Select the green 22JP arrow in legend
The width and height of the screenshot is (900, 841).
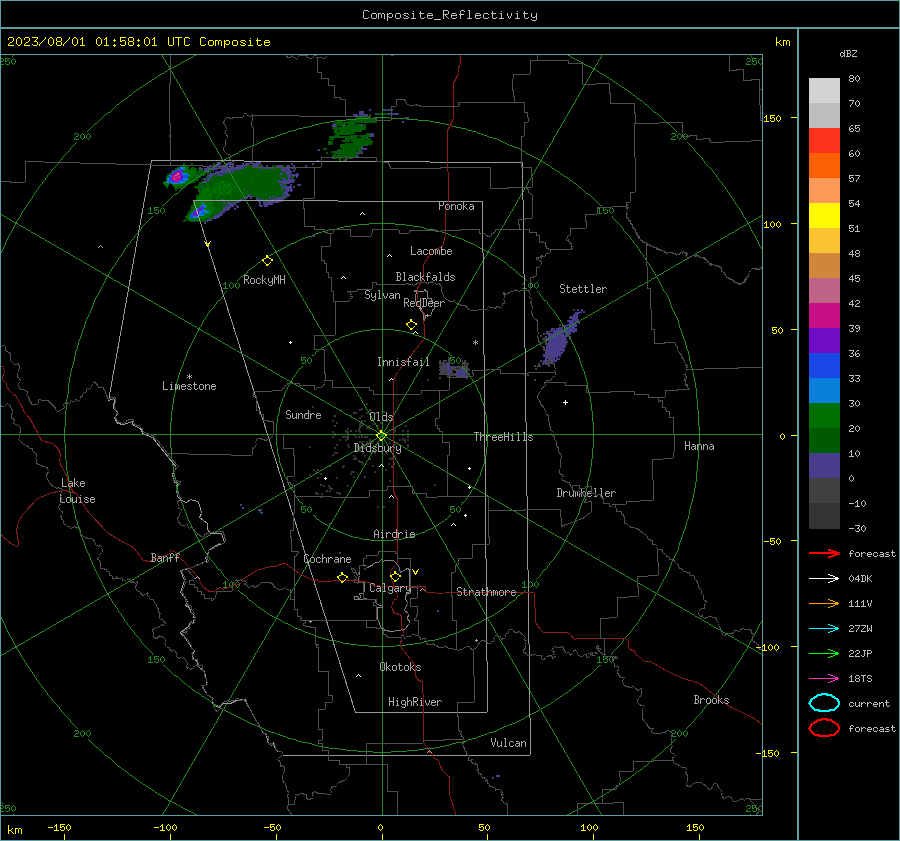click(x=824, y=653)
